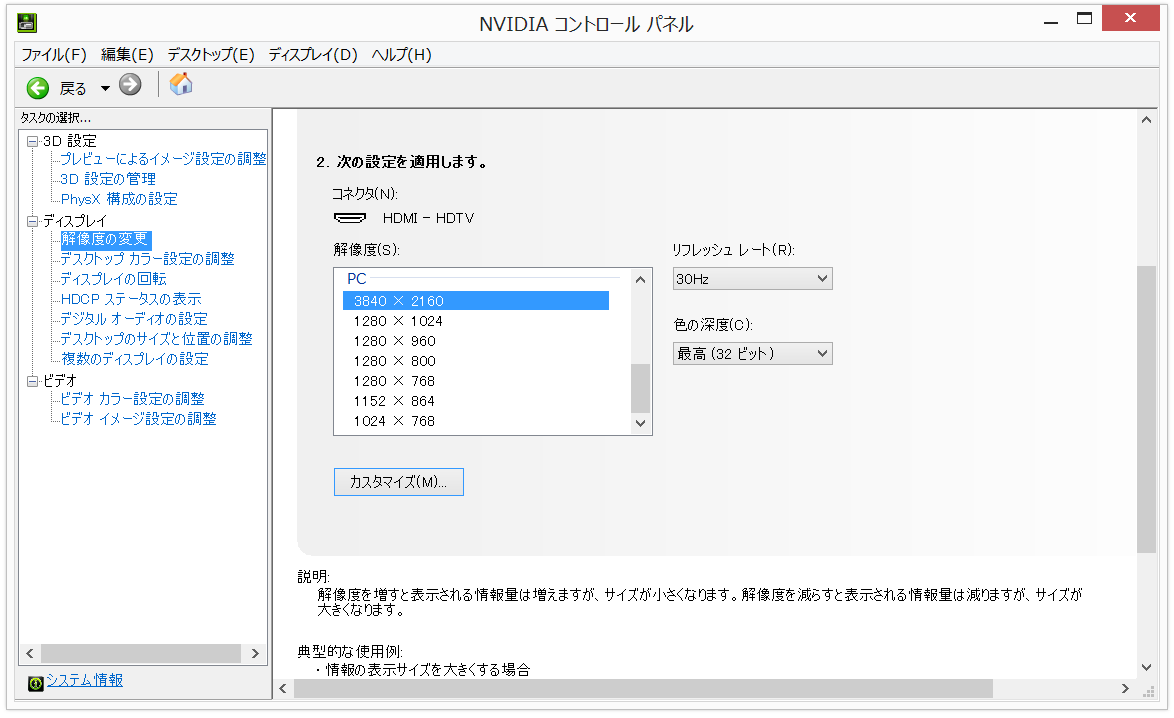
Task: Select the 1280 × 768 resolution
Action: (395, 381)
